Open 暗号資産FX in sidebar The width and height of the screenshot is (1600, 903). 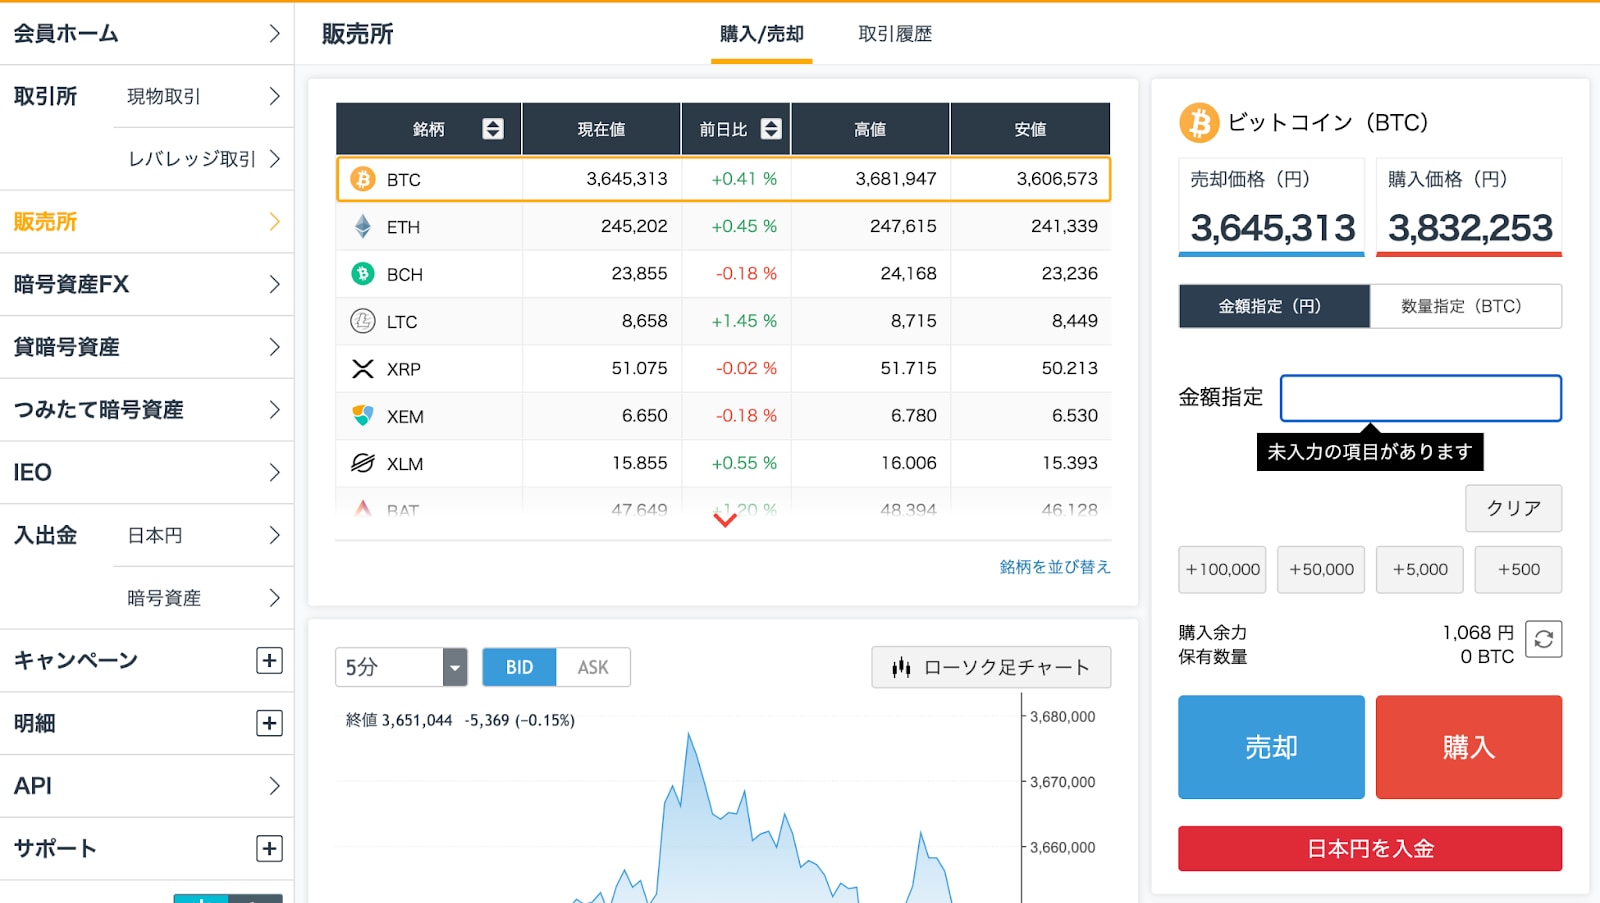point(147,284)
